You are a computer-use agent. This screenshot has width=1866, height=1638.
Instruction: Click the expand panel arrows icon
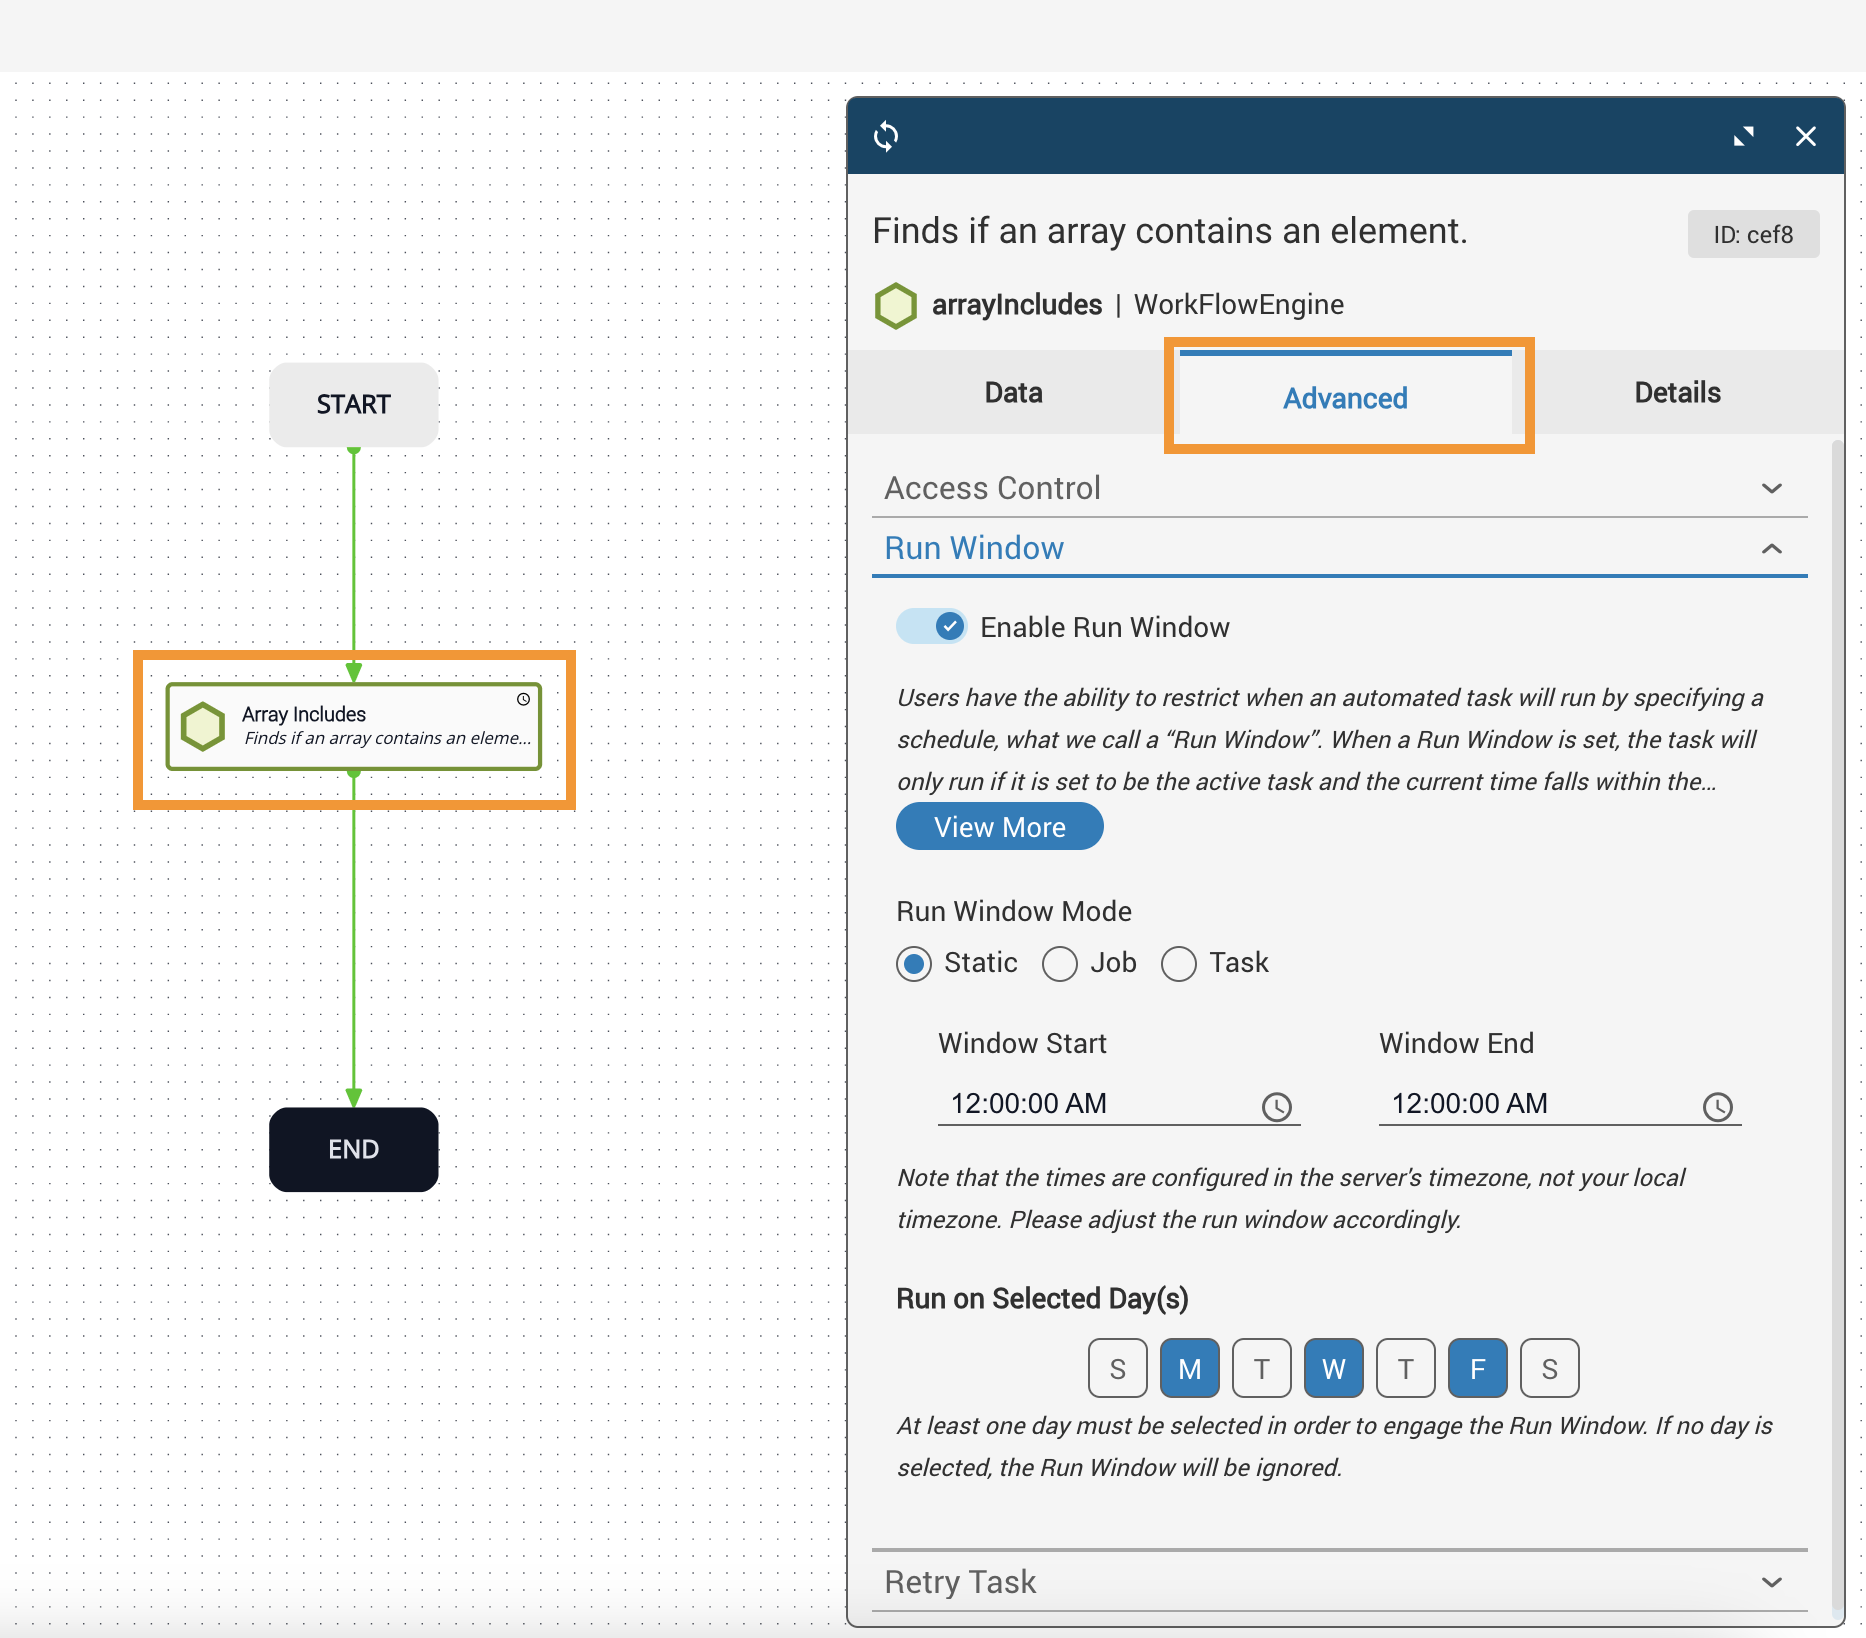click(x=1743, y=136)
